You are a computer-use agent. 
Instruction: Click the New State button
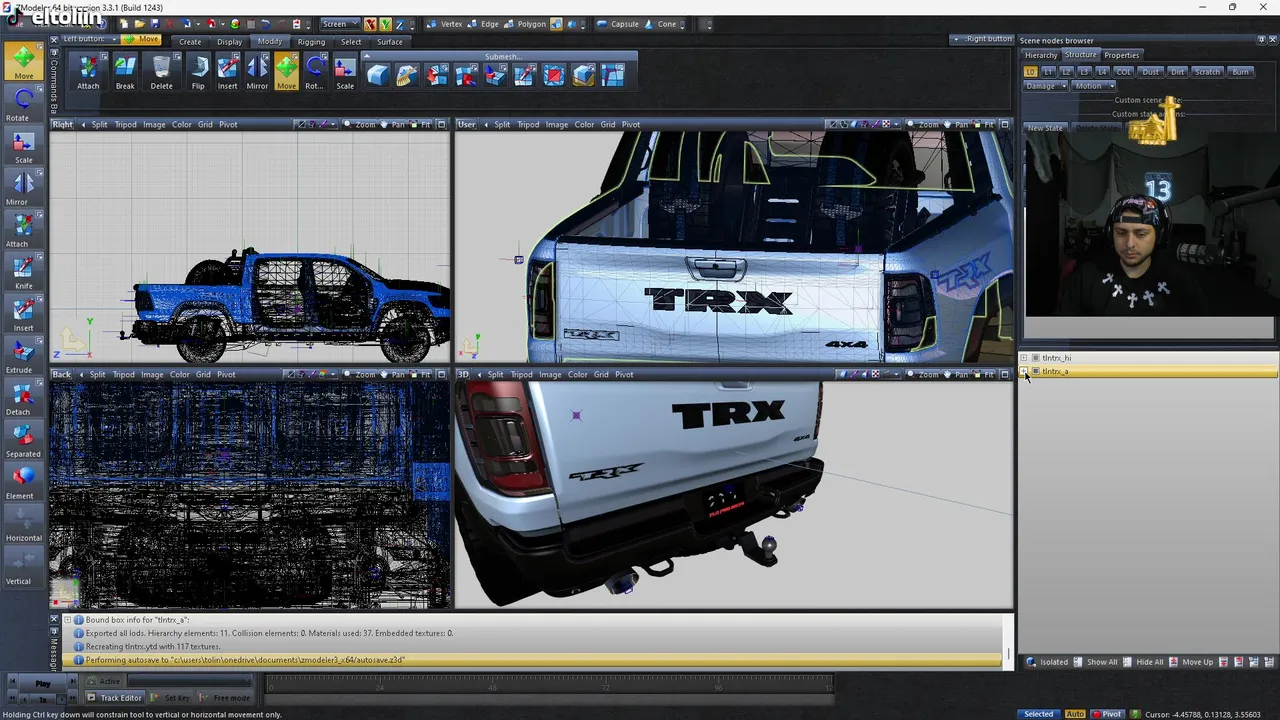pos(1045,128)
